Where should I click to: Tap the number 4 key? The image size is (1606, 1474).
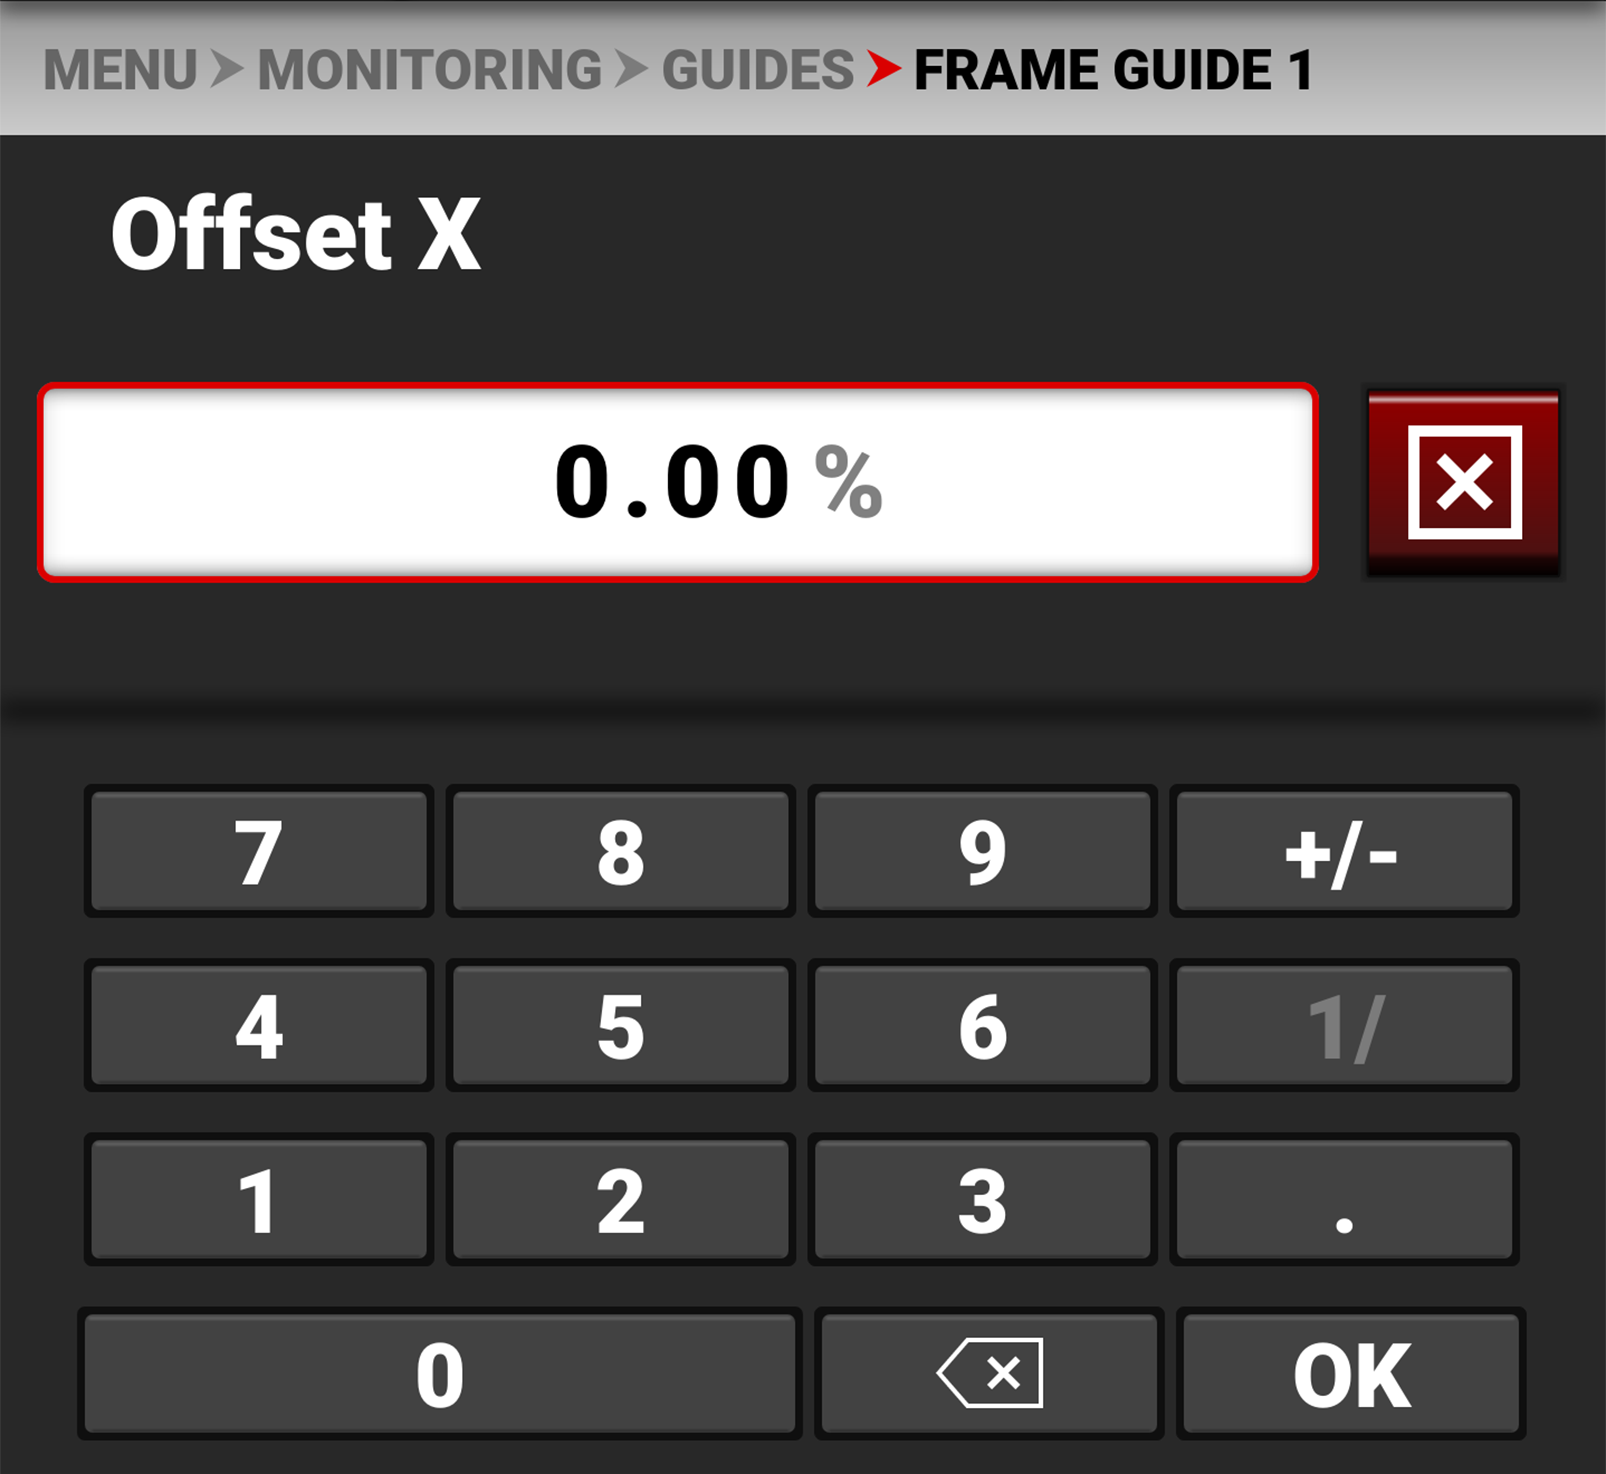(259, 1026)
